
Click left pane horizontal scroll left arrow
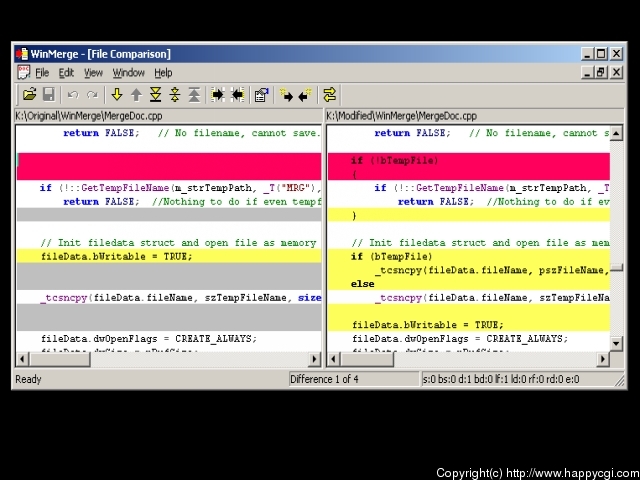[22, 359]
